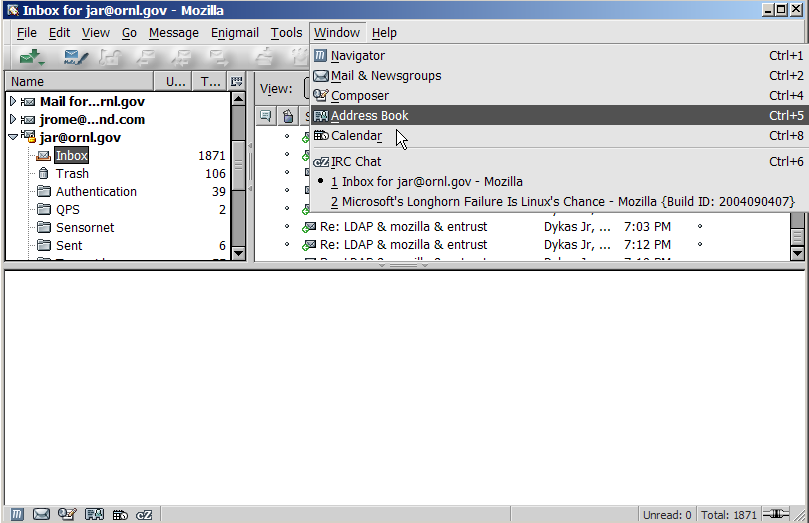
Task: Open the Enigmail menu
Action: point(236,33)
